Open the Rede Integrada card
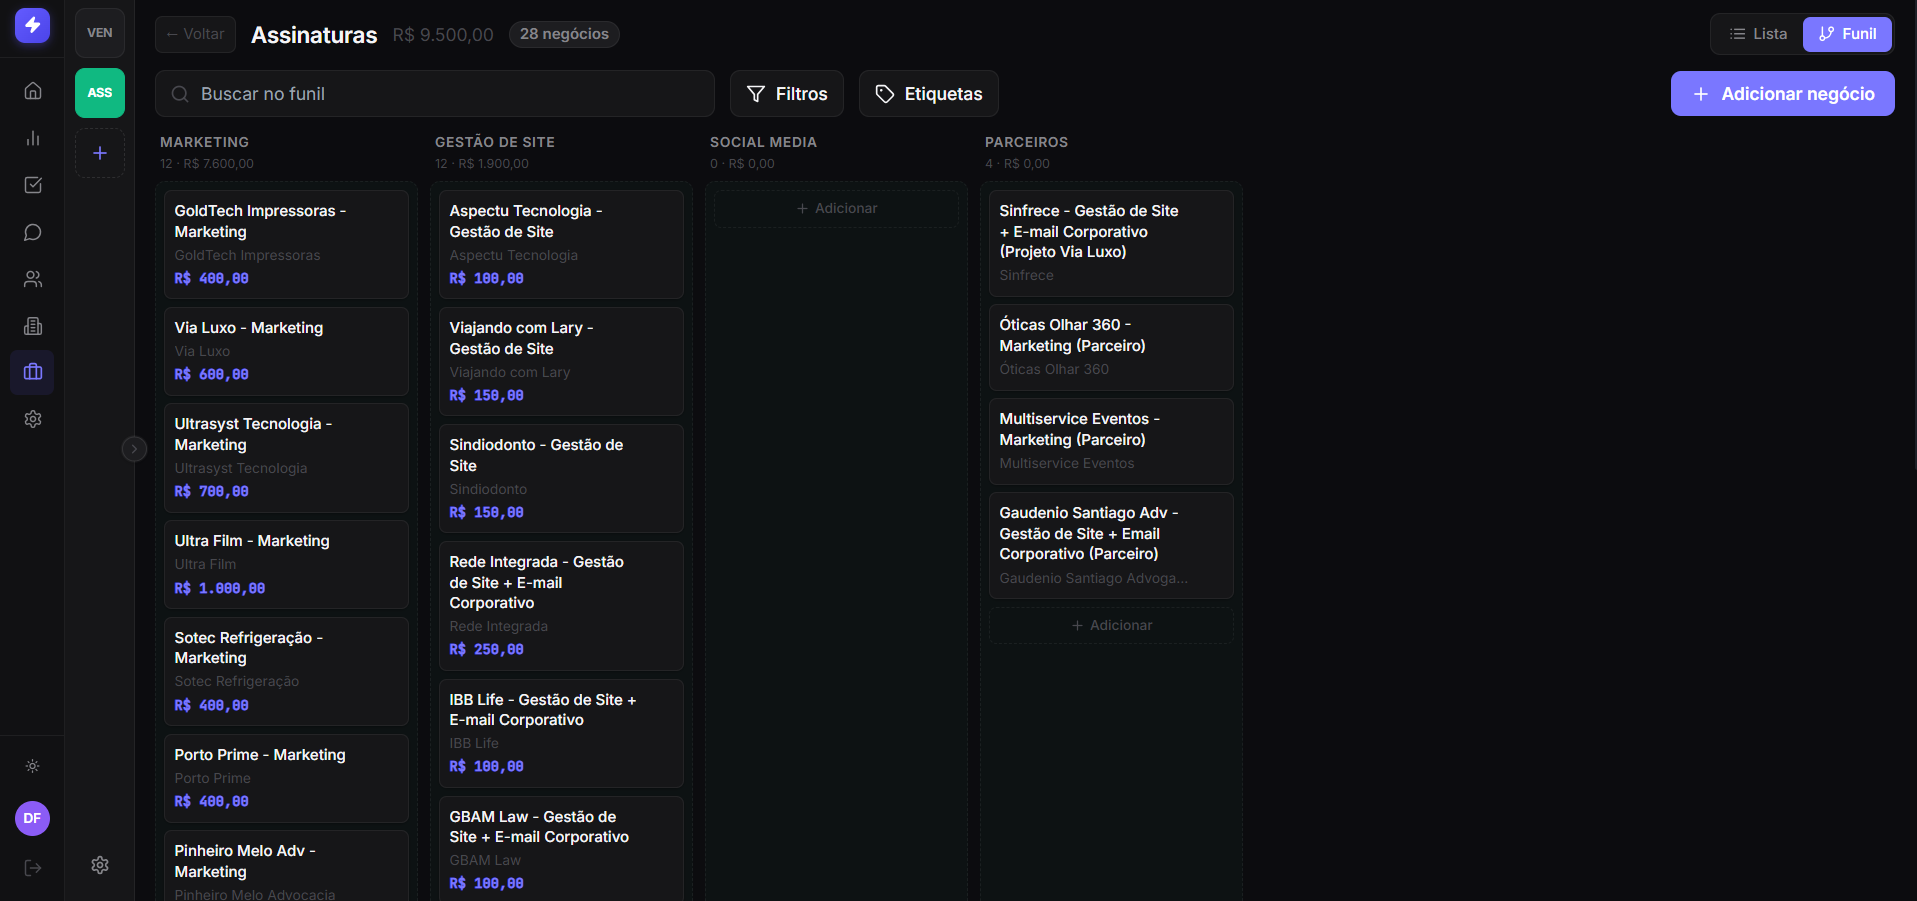The width and height of the screenshot is (1917, 901). coord(561,606)
